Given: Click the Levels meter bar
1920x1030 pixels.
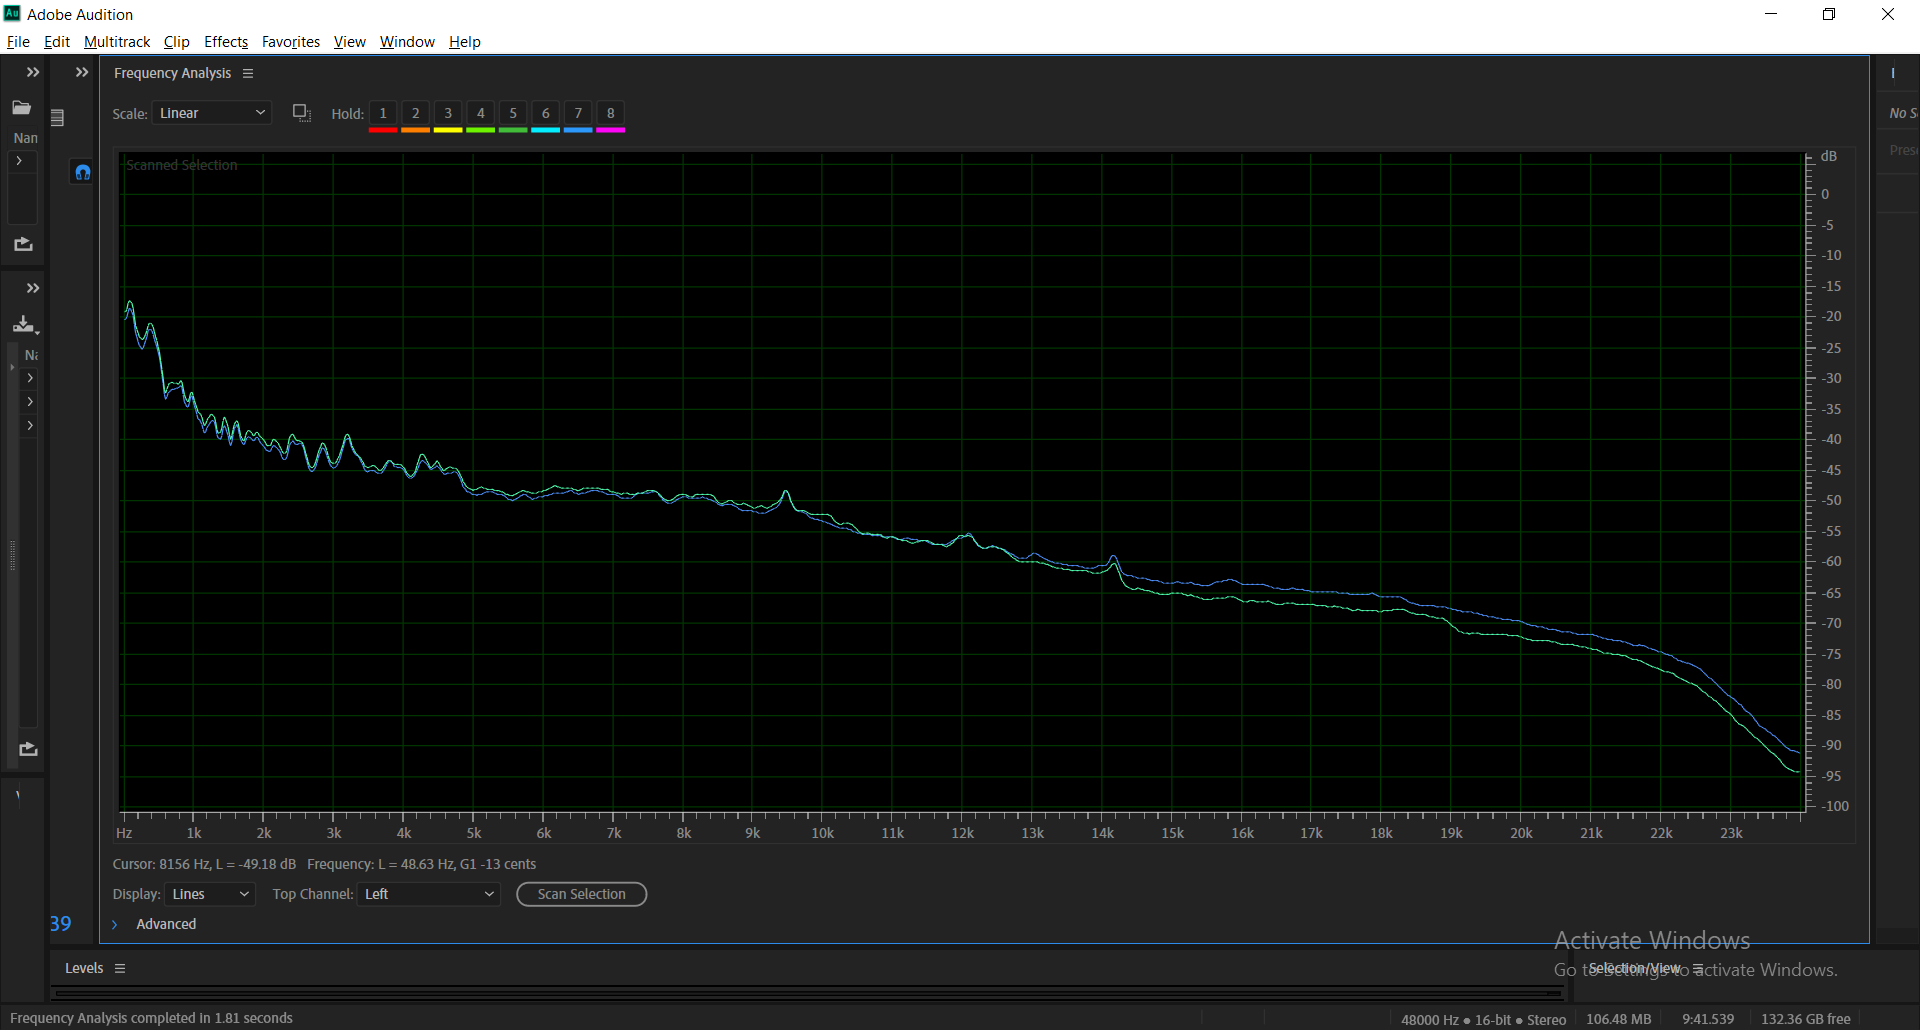Looking at the screenshot, I should [x=808, y=993].
